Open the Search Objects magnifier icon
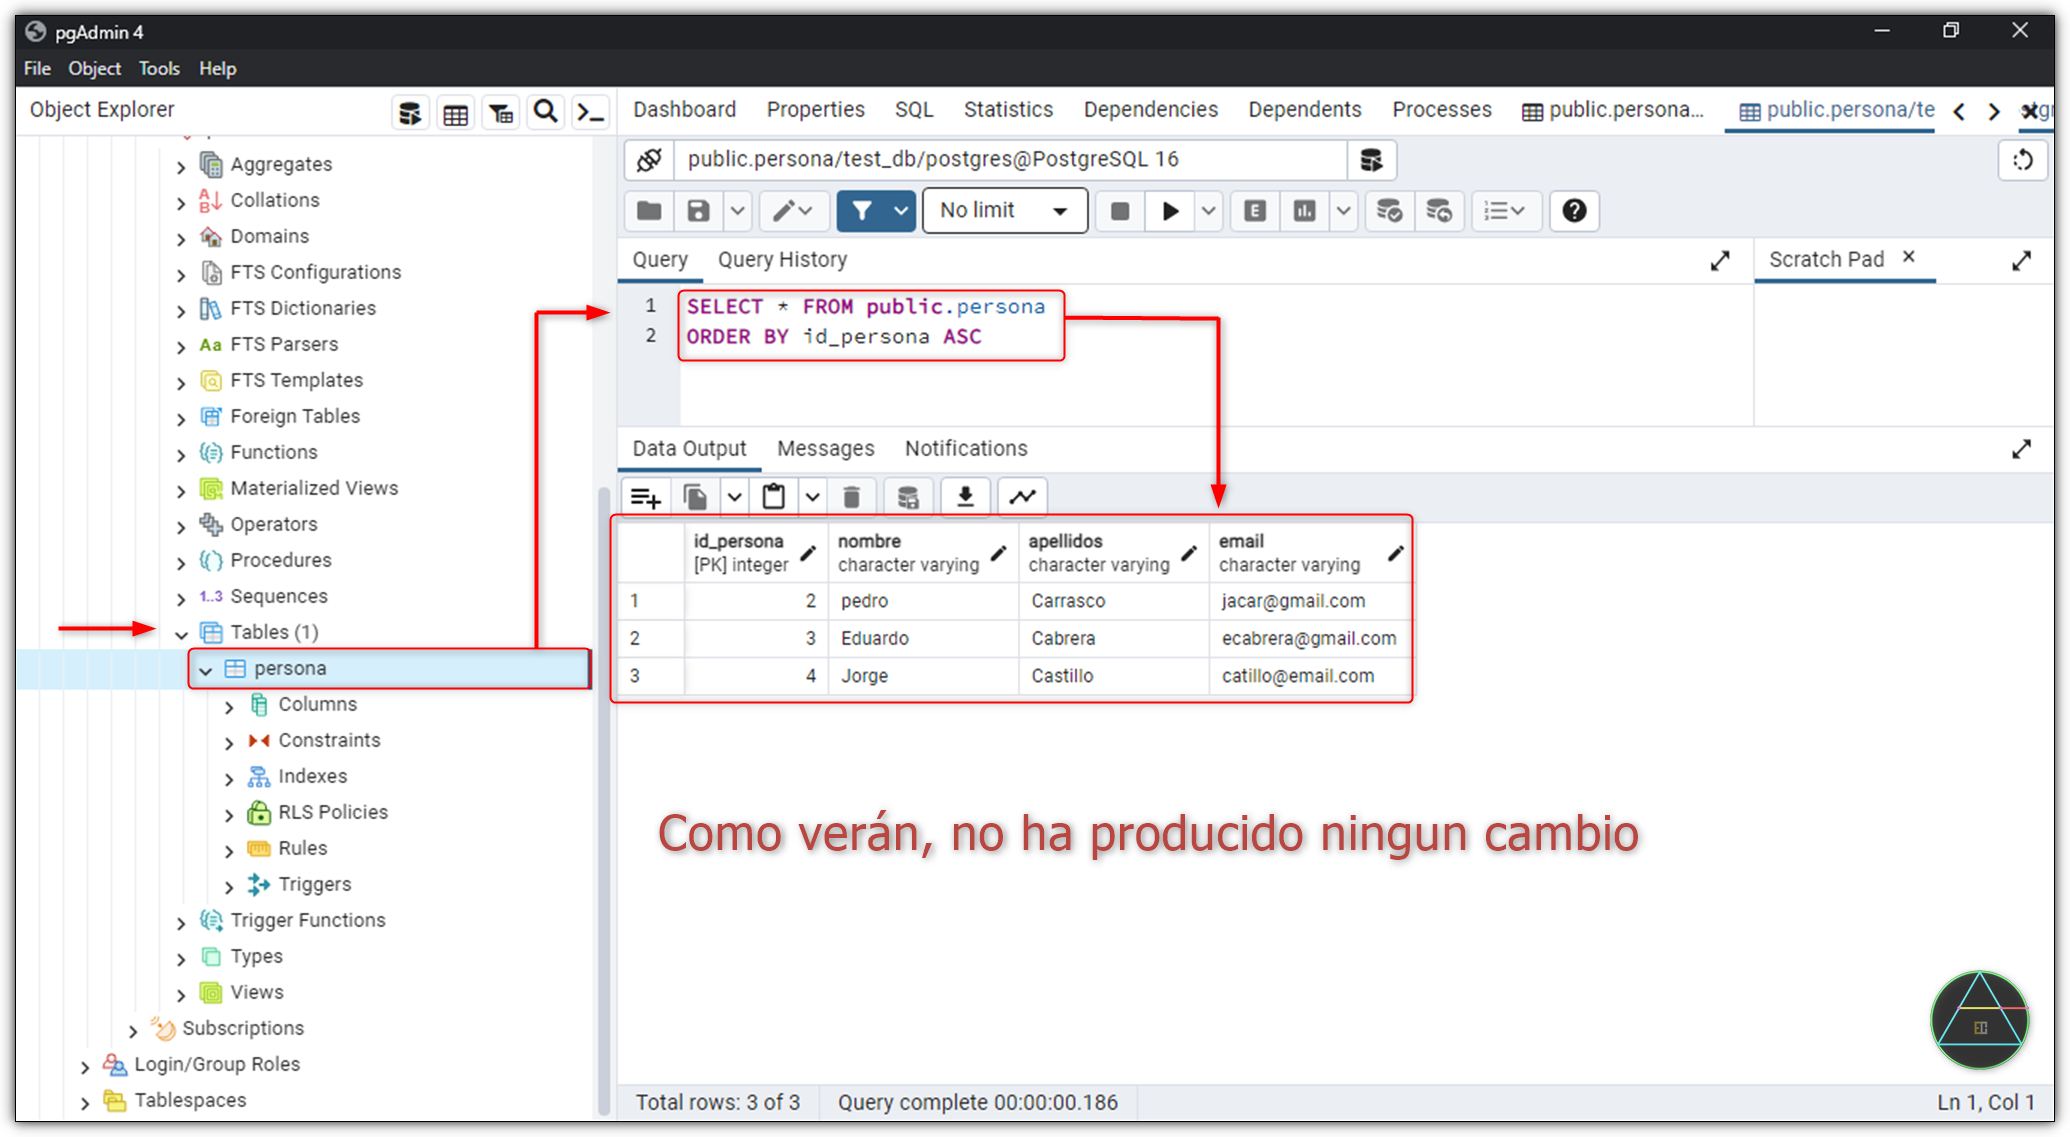The width and height of the screenshot is (2070, 1137). [x=546, y=112]
